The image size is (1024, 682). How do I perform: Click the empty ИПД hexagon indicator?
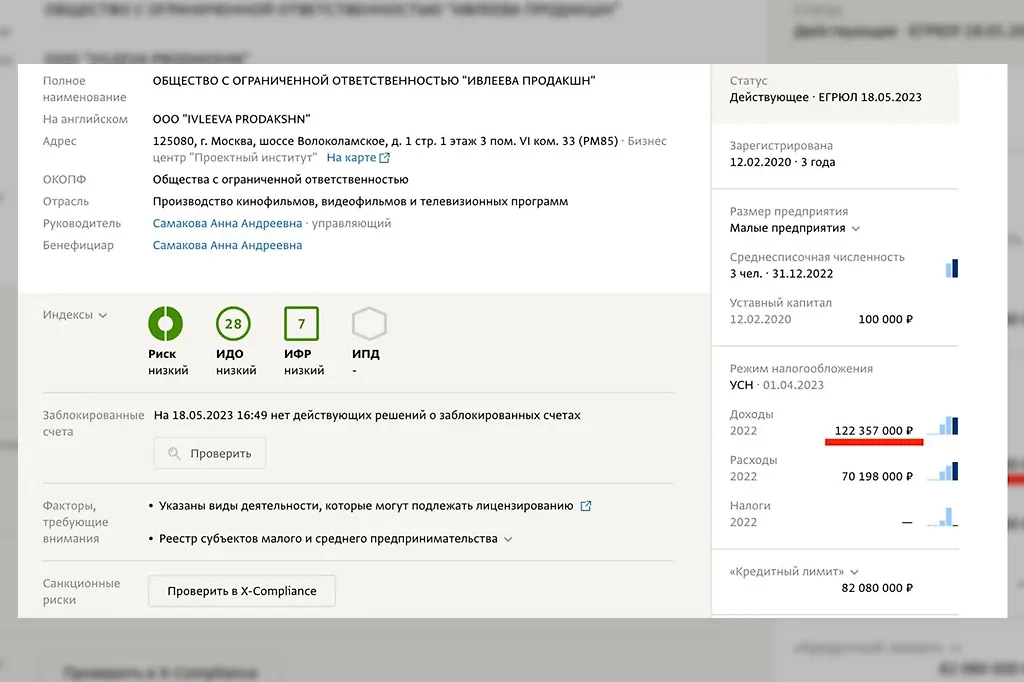click(x=368, y=325)
